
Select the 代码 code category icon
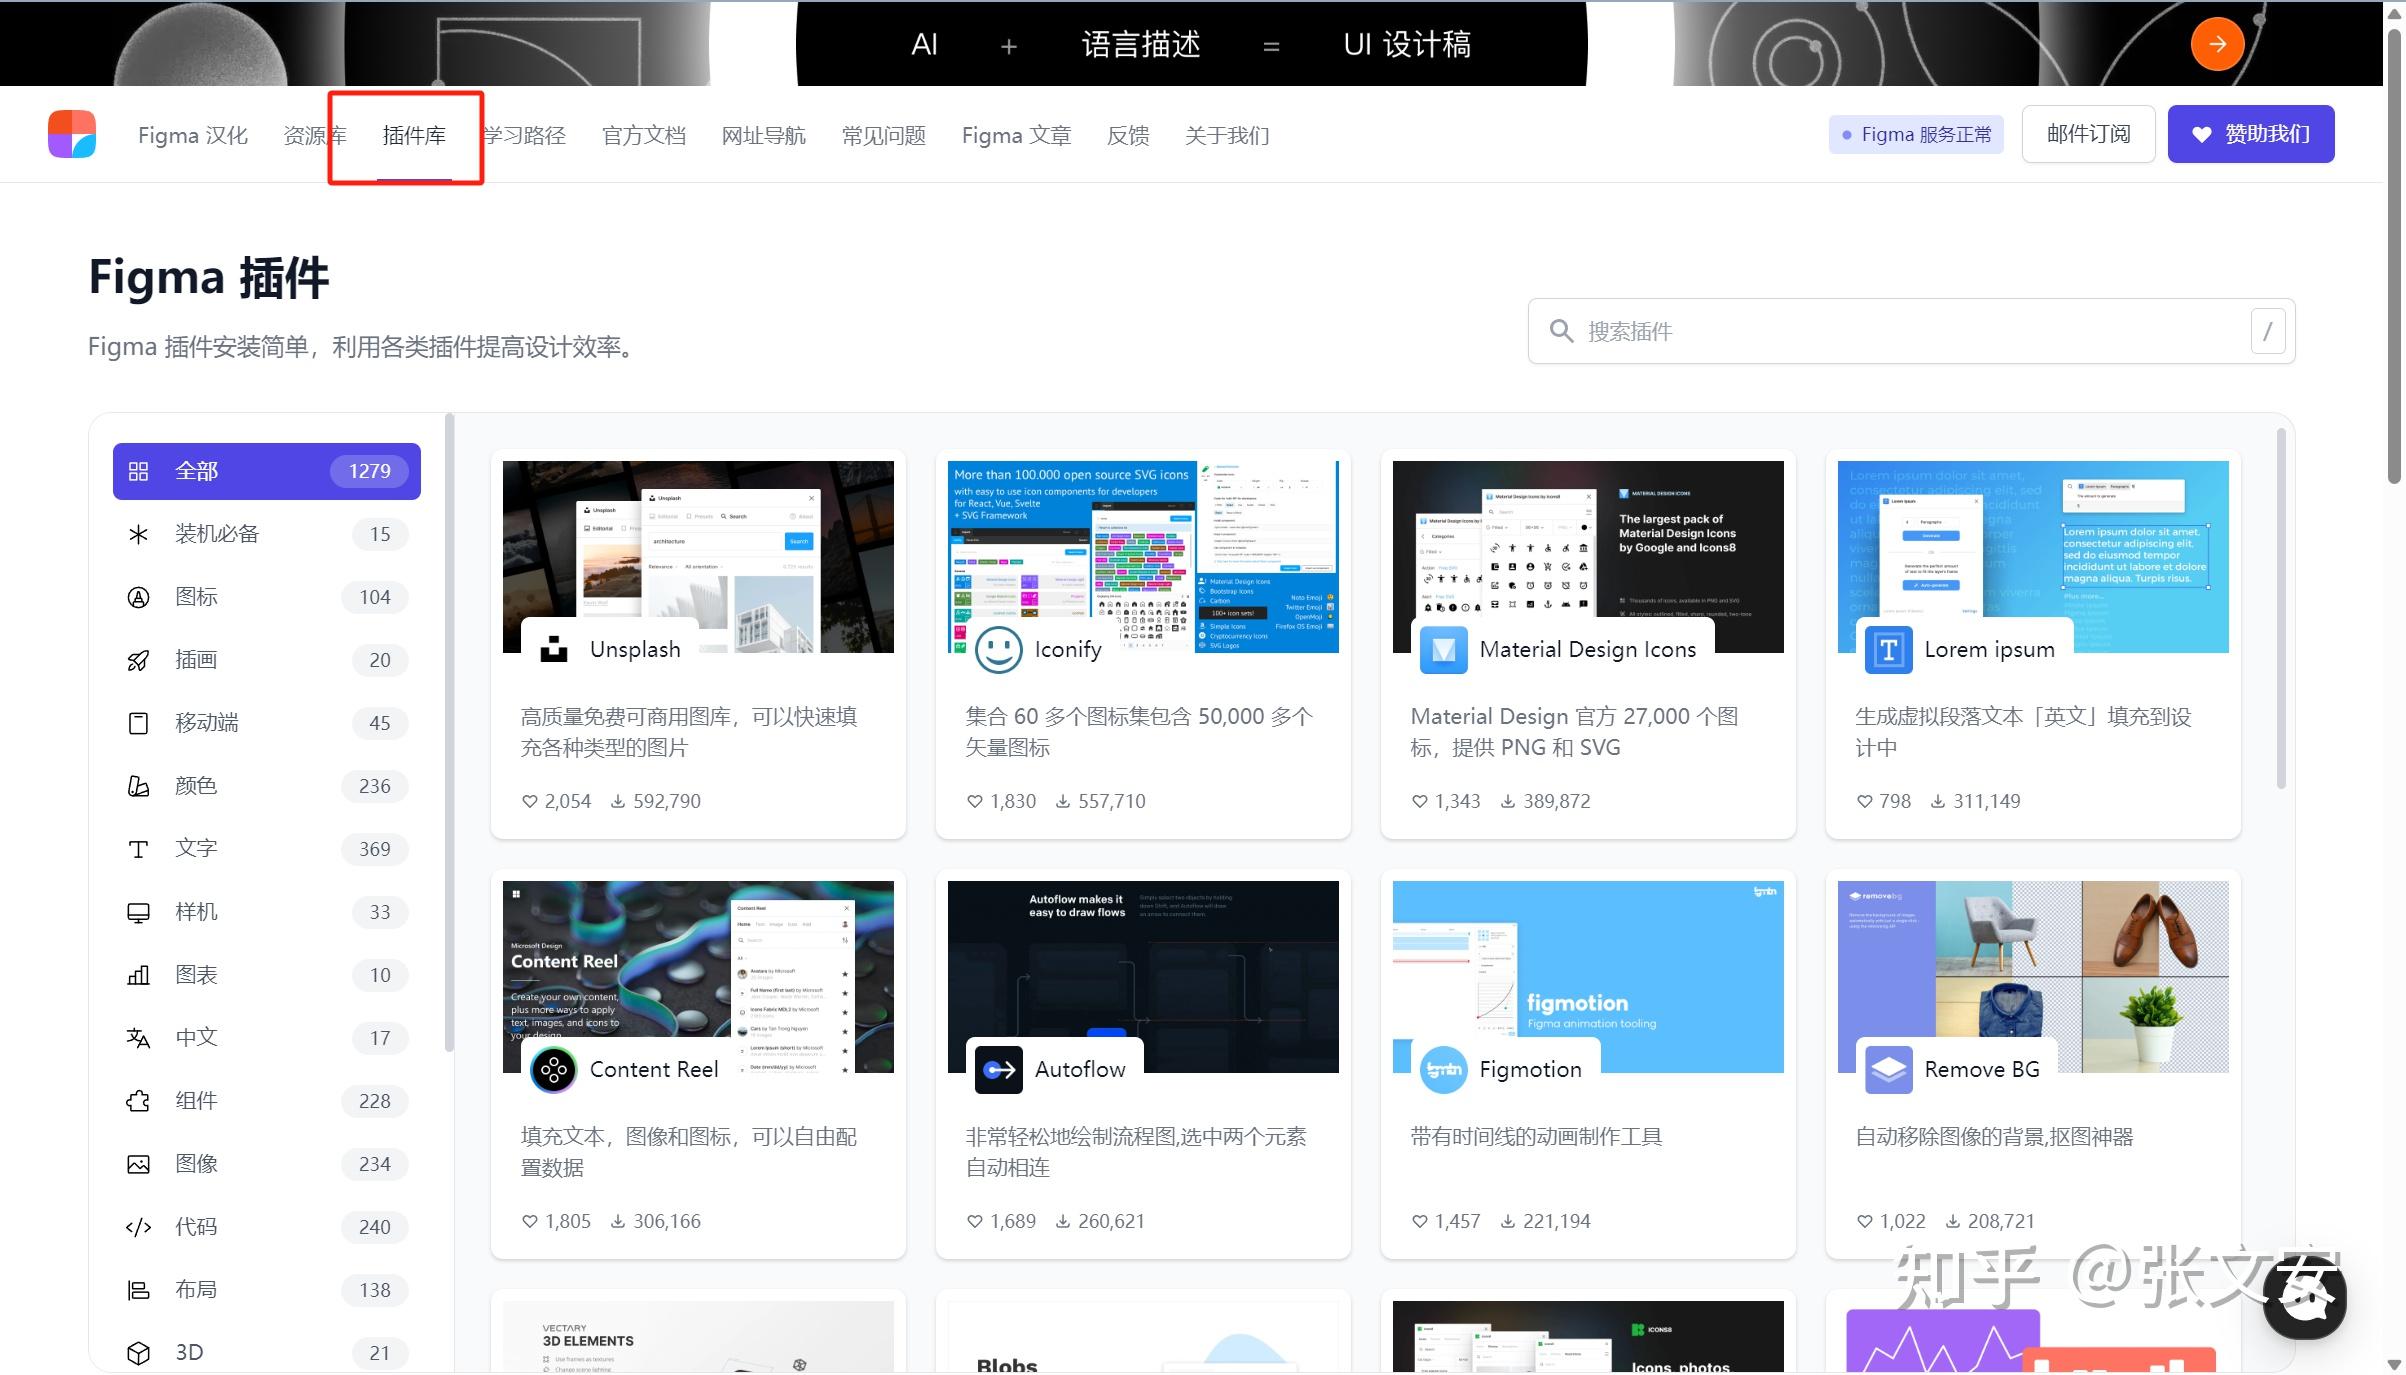coord(139,1226)
